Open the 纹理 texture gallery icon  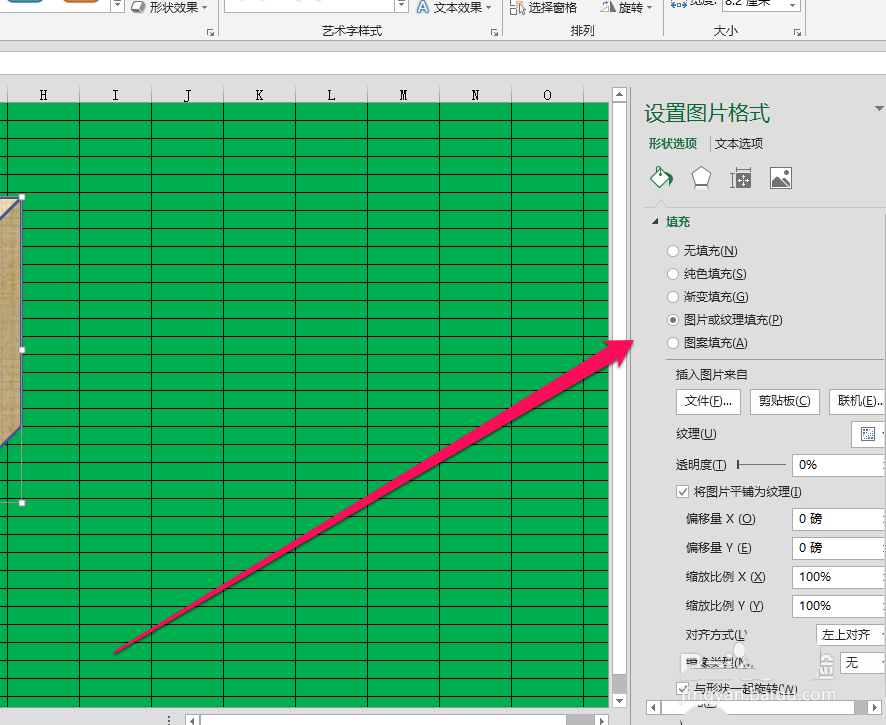[x=869, y=434]
